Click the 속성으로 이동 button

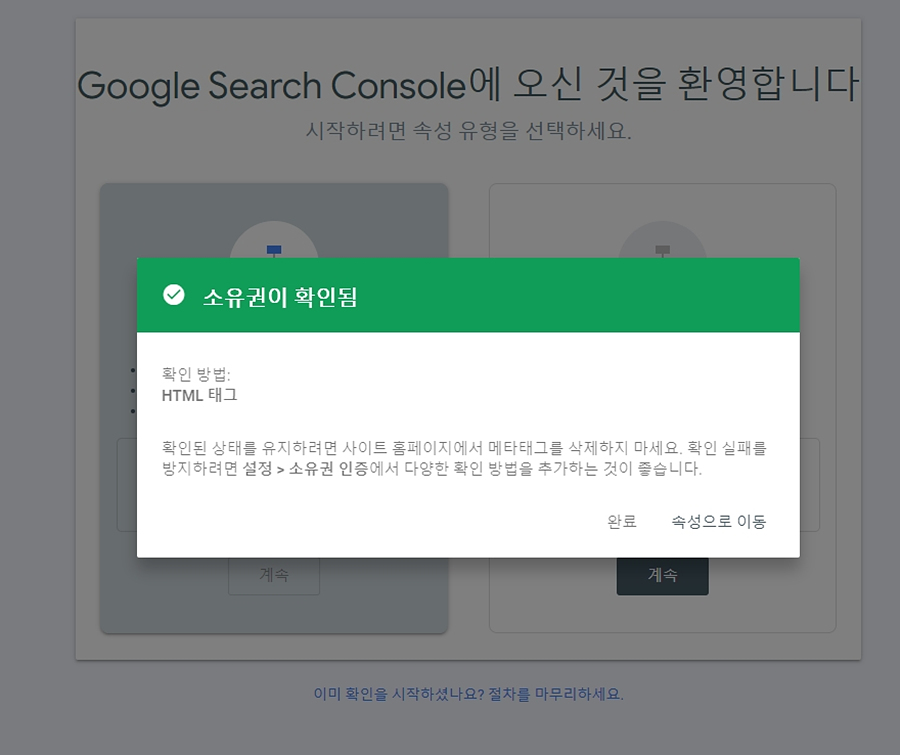[719, 521]
